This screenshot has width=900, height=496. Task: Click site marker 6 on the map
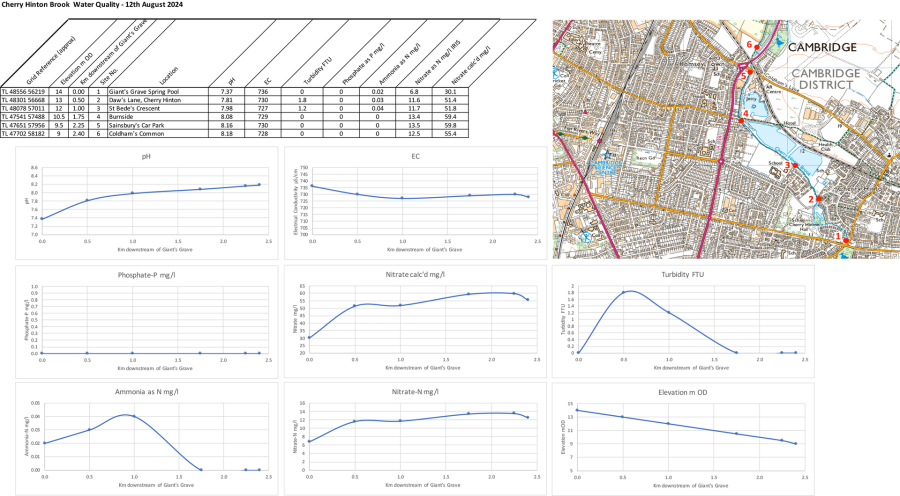pyautogui.click(x=756, y=47)
